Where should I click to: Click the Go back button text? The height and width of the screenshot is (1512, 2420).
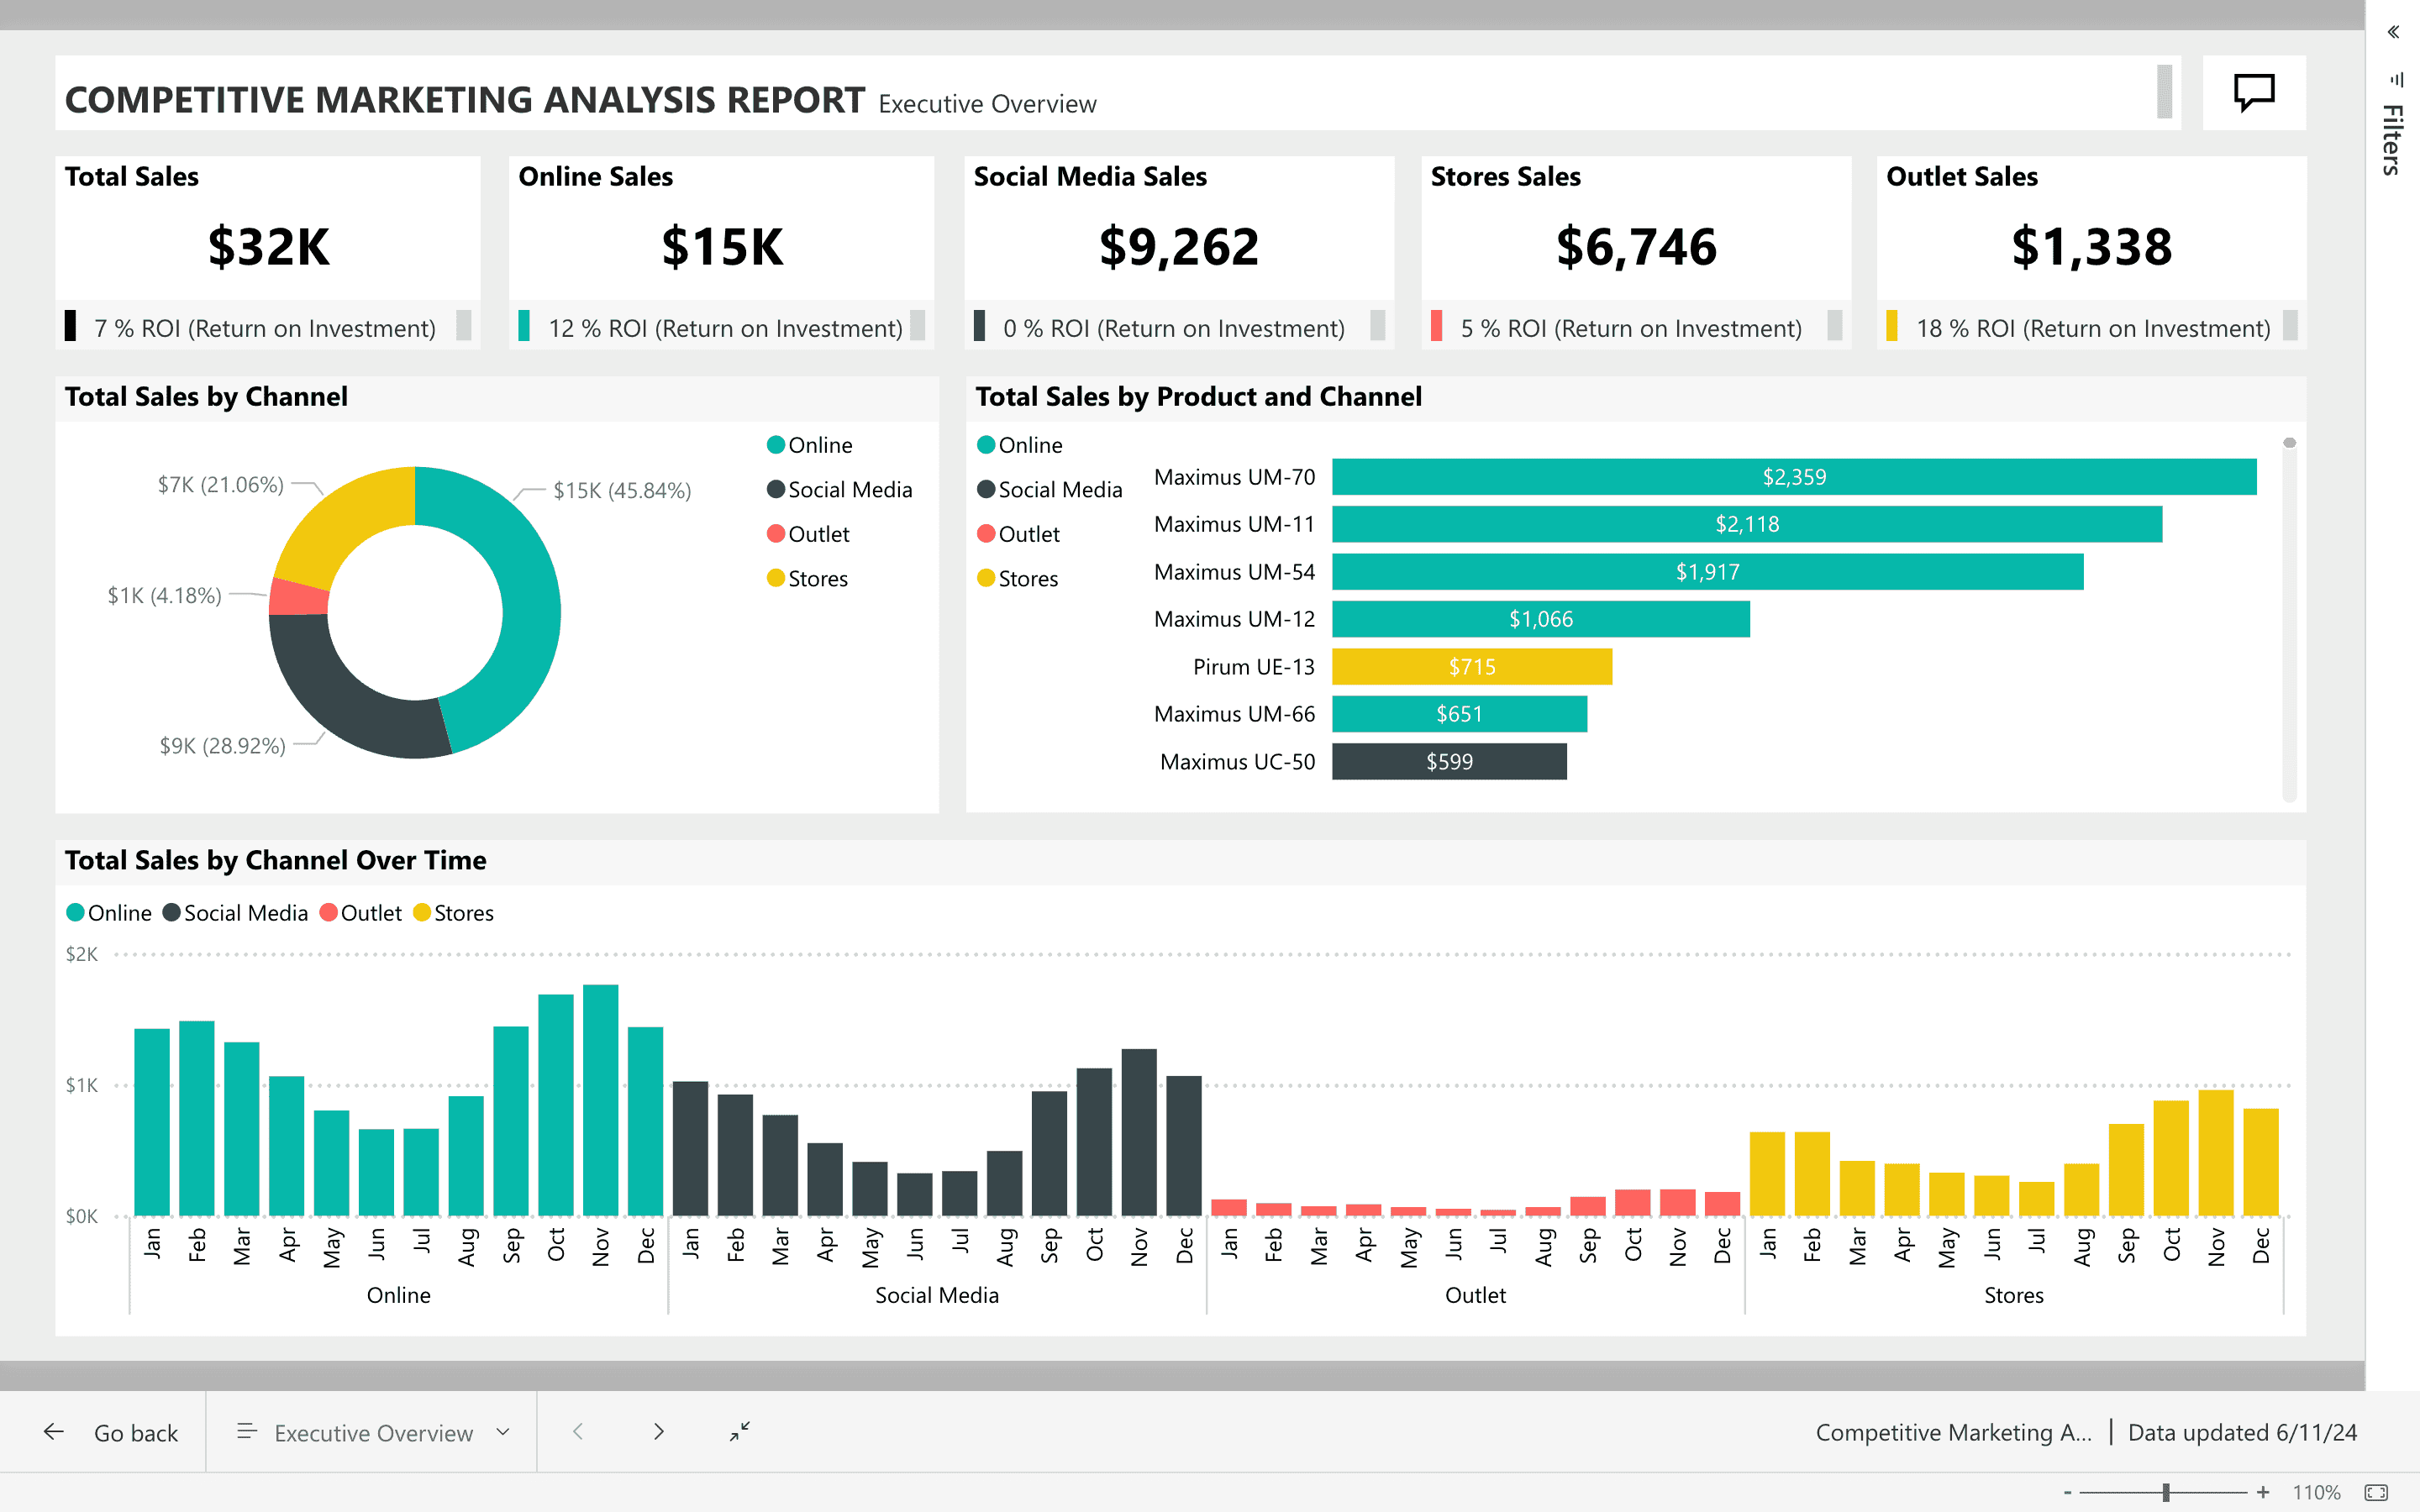click(x=136, y=1433)
